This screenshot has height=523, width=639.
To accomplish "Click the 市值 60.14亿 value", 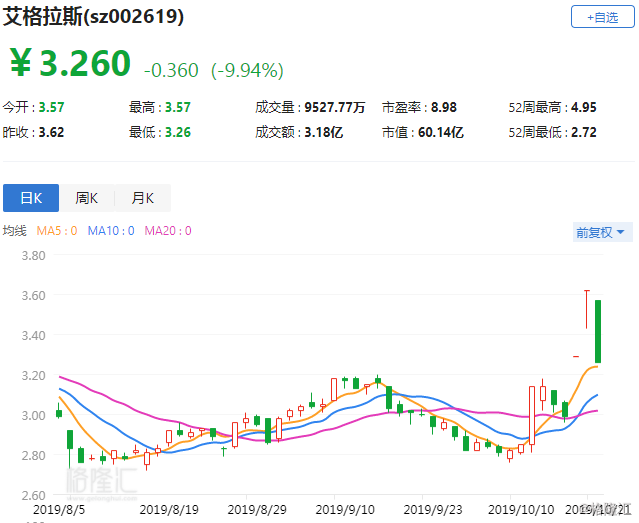I will (441, 132).
